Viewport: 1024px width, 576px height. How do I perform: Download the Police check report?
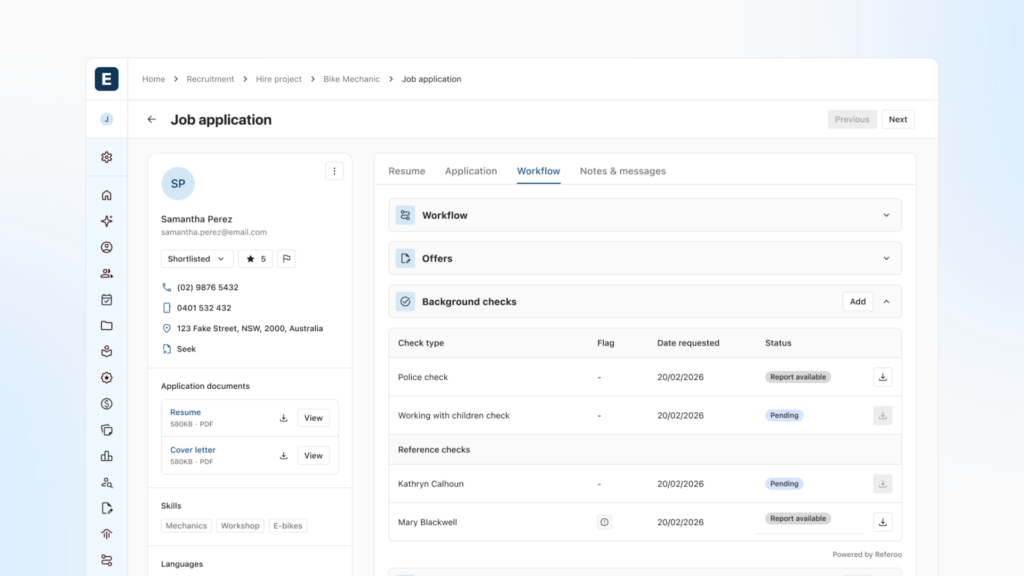(882, 377)
